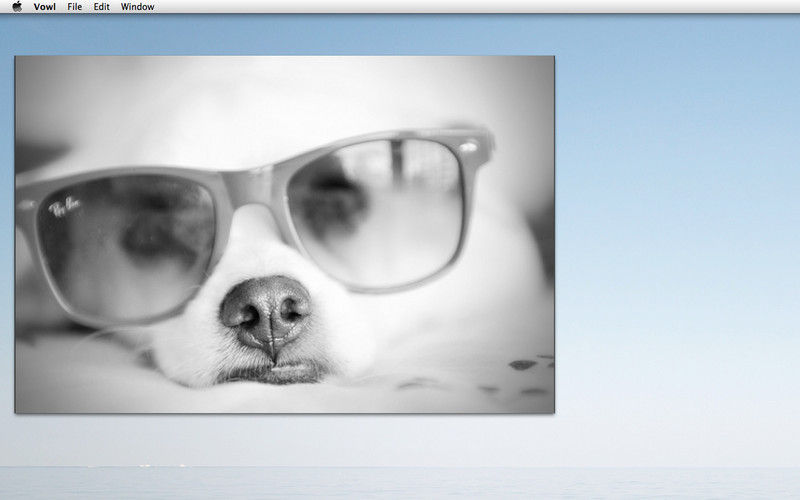Click the top-left corner of the photo window
Screen dimensions: 800x500
pyautogui.click(x=16, y=58)
